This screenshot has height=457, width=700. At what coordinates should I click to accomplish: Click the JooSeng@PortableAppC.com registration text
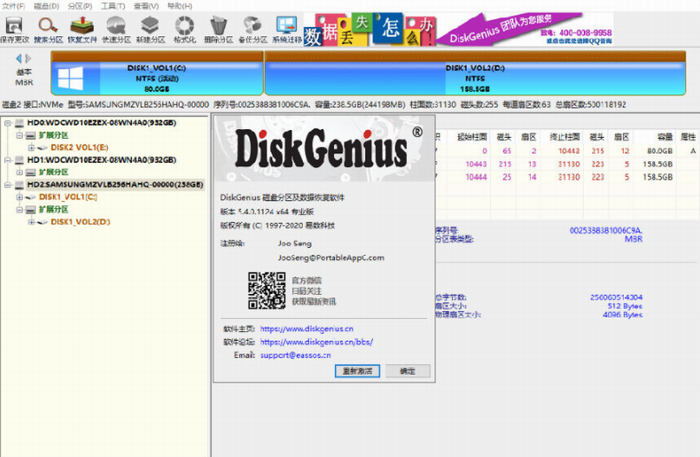pos(331,258)
